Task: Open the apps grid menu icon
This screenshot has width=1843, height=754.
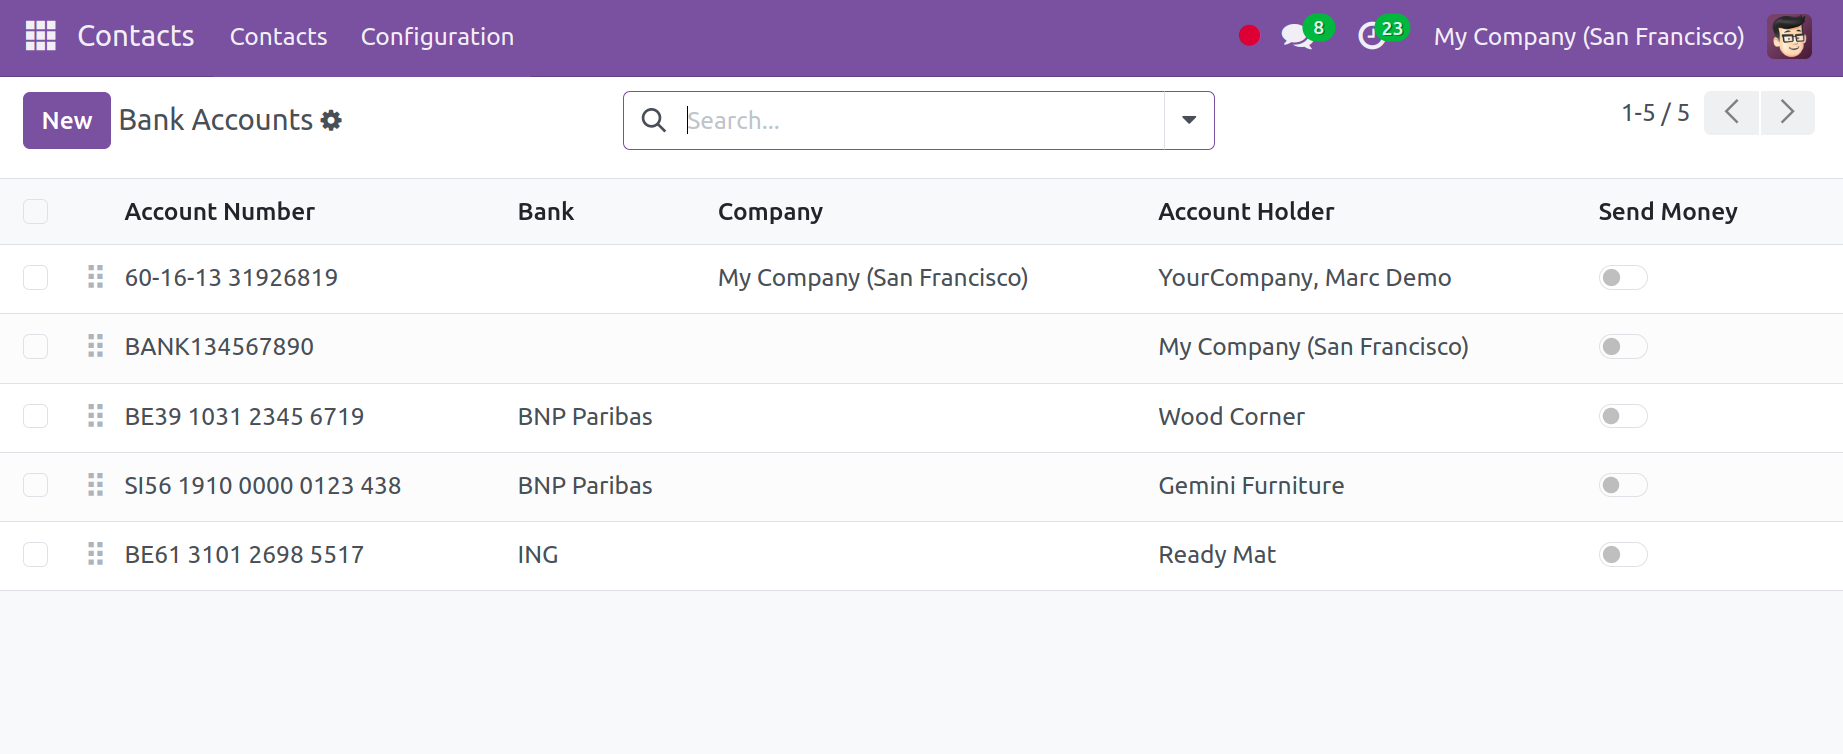Action: pos(41,36)
